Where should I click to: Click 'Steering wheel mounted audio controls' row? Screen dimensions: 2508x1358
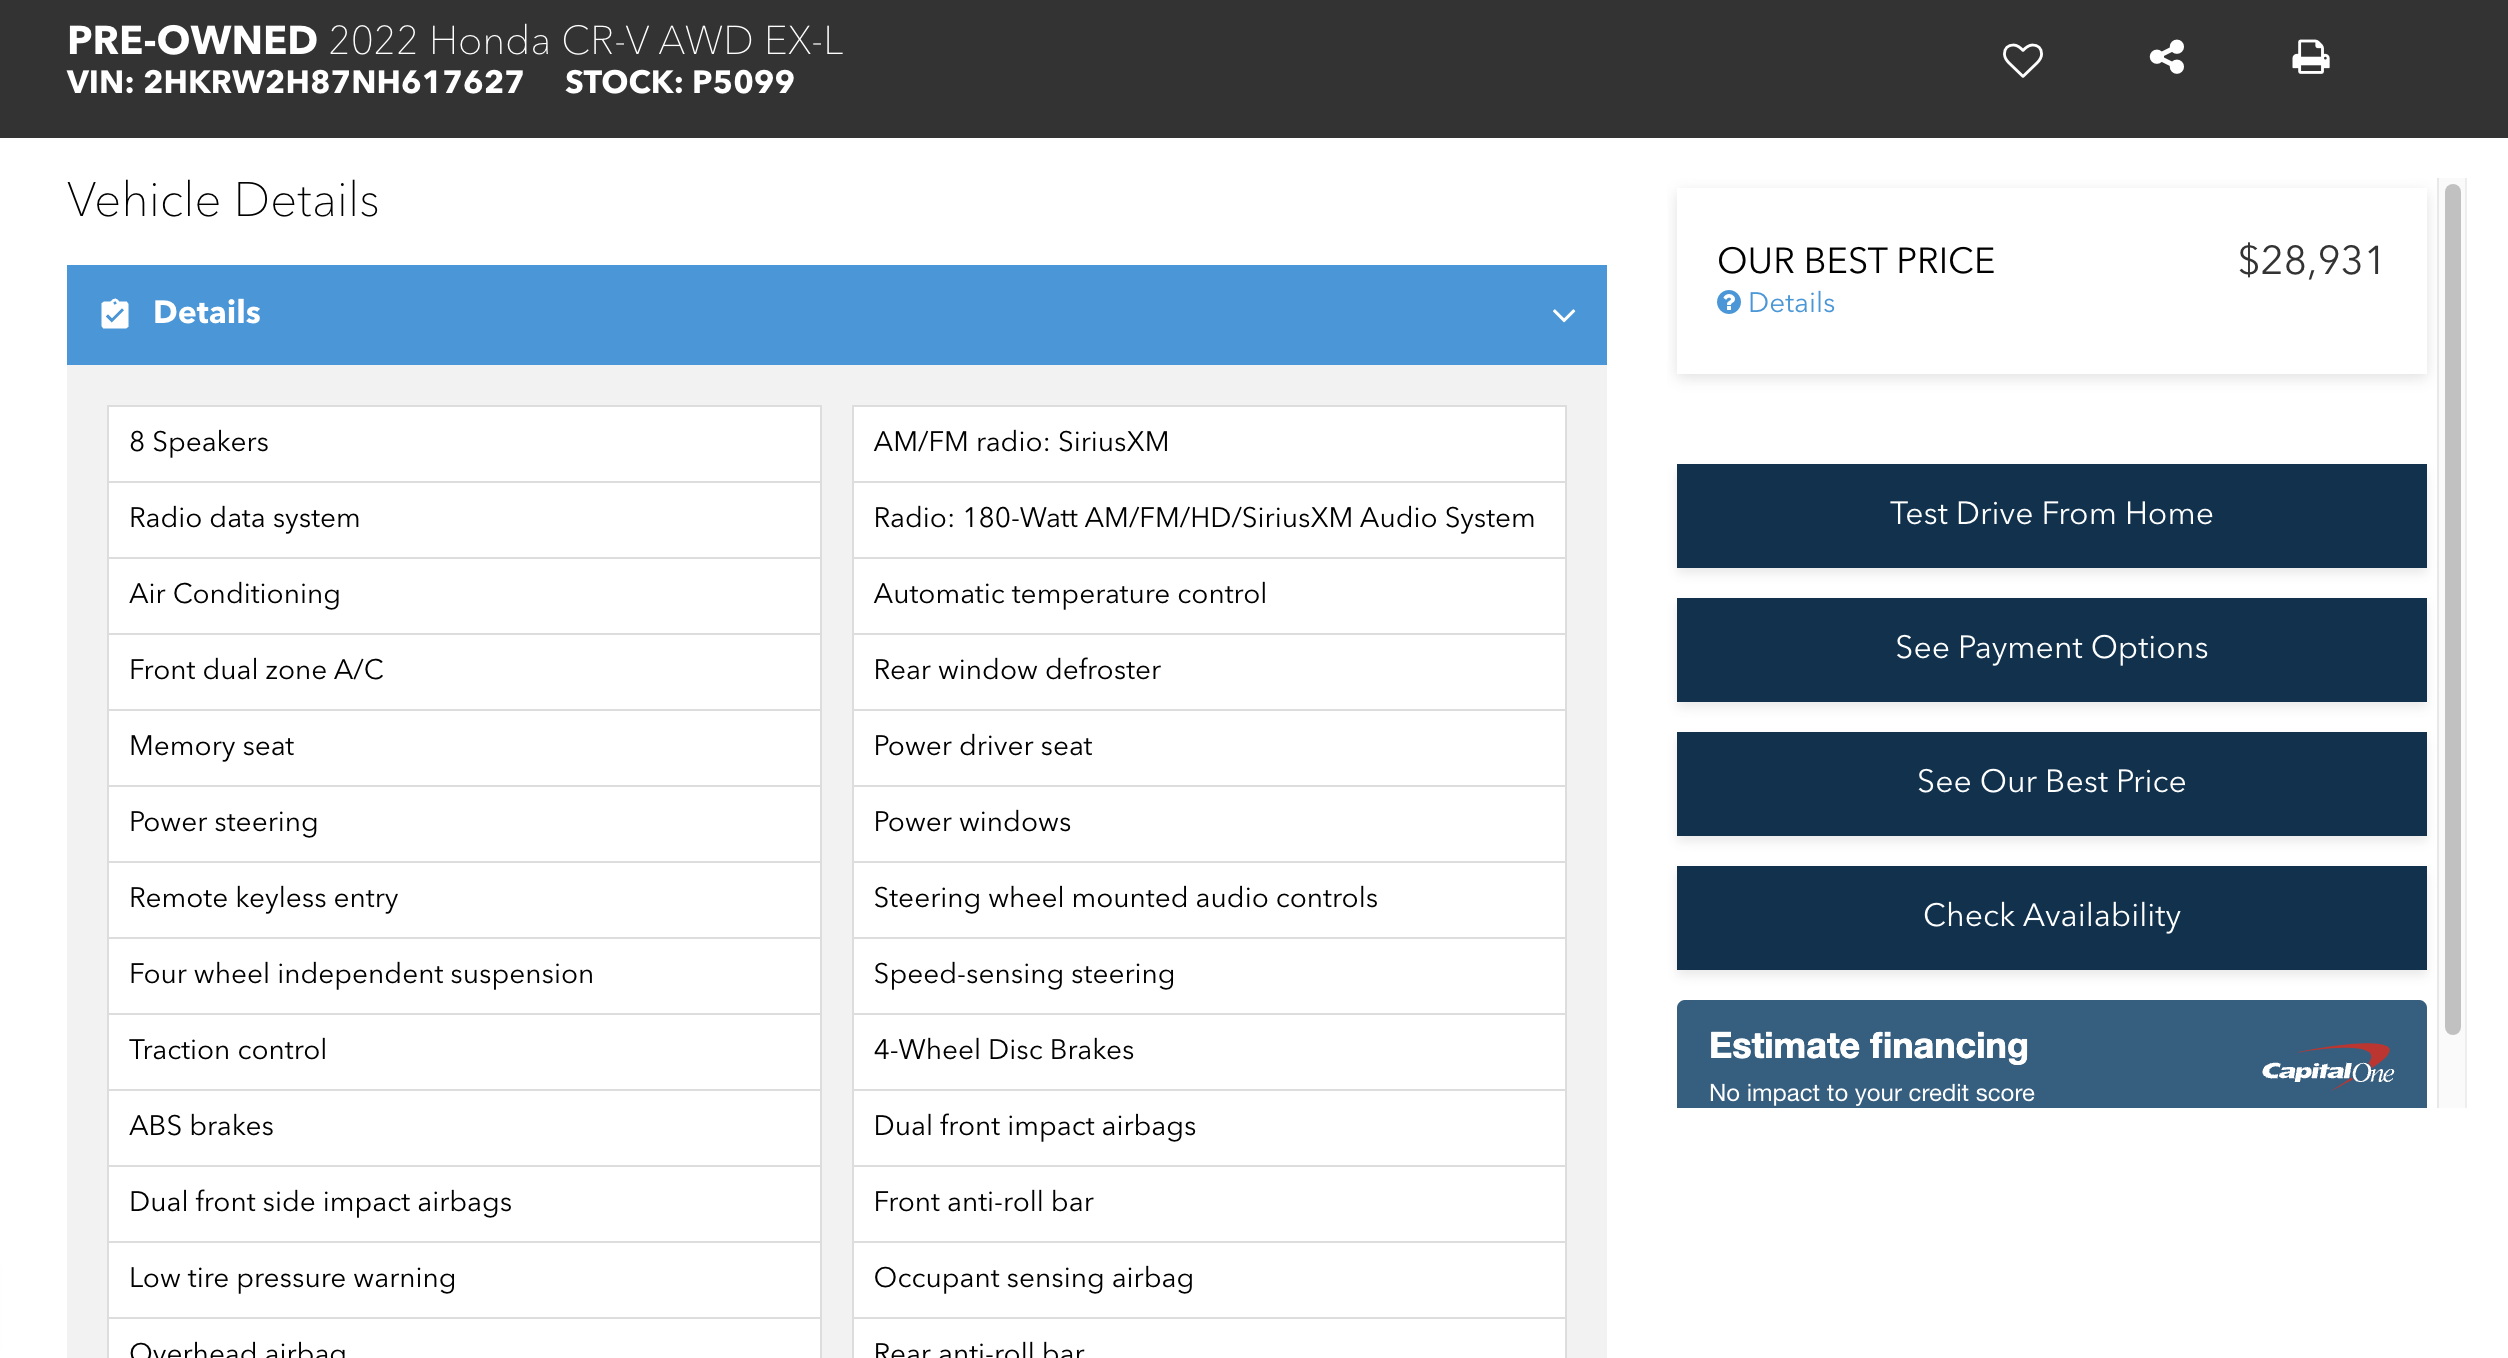click(1209, 899)
